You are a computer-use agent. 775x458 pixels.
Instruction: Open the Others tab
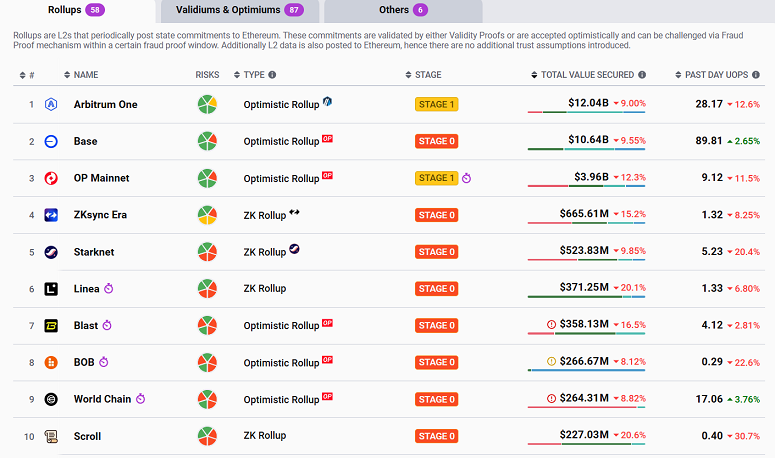point(403,10)
